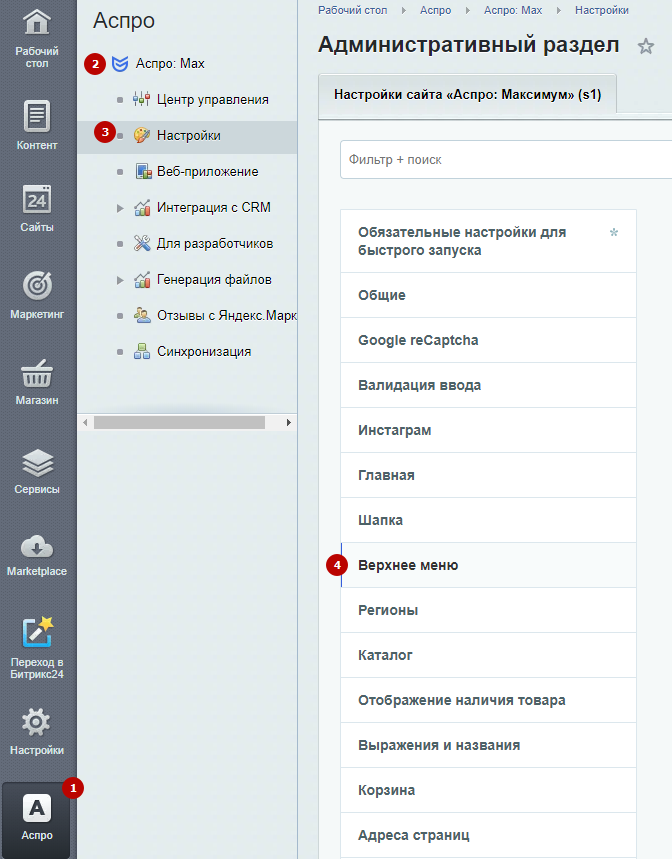
Task: Open the Общие settings section
Action: [488, 295]
